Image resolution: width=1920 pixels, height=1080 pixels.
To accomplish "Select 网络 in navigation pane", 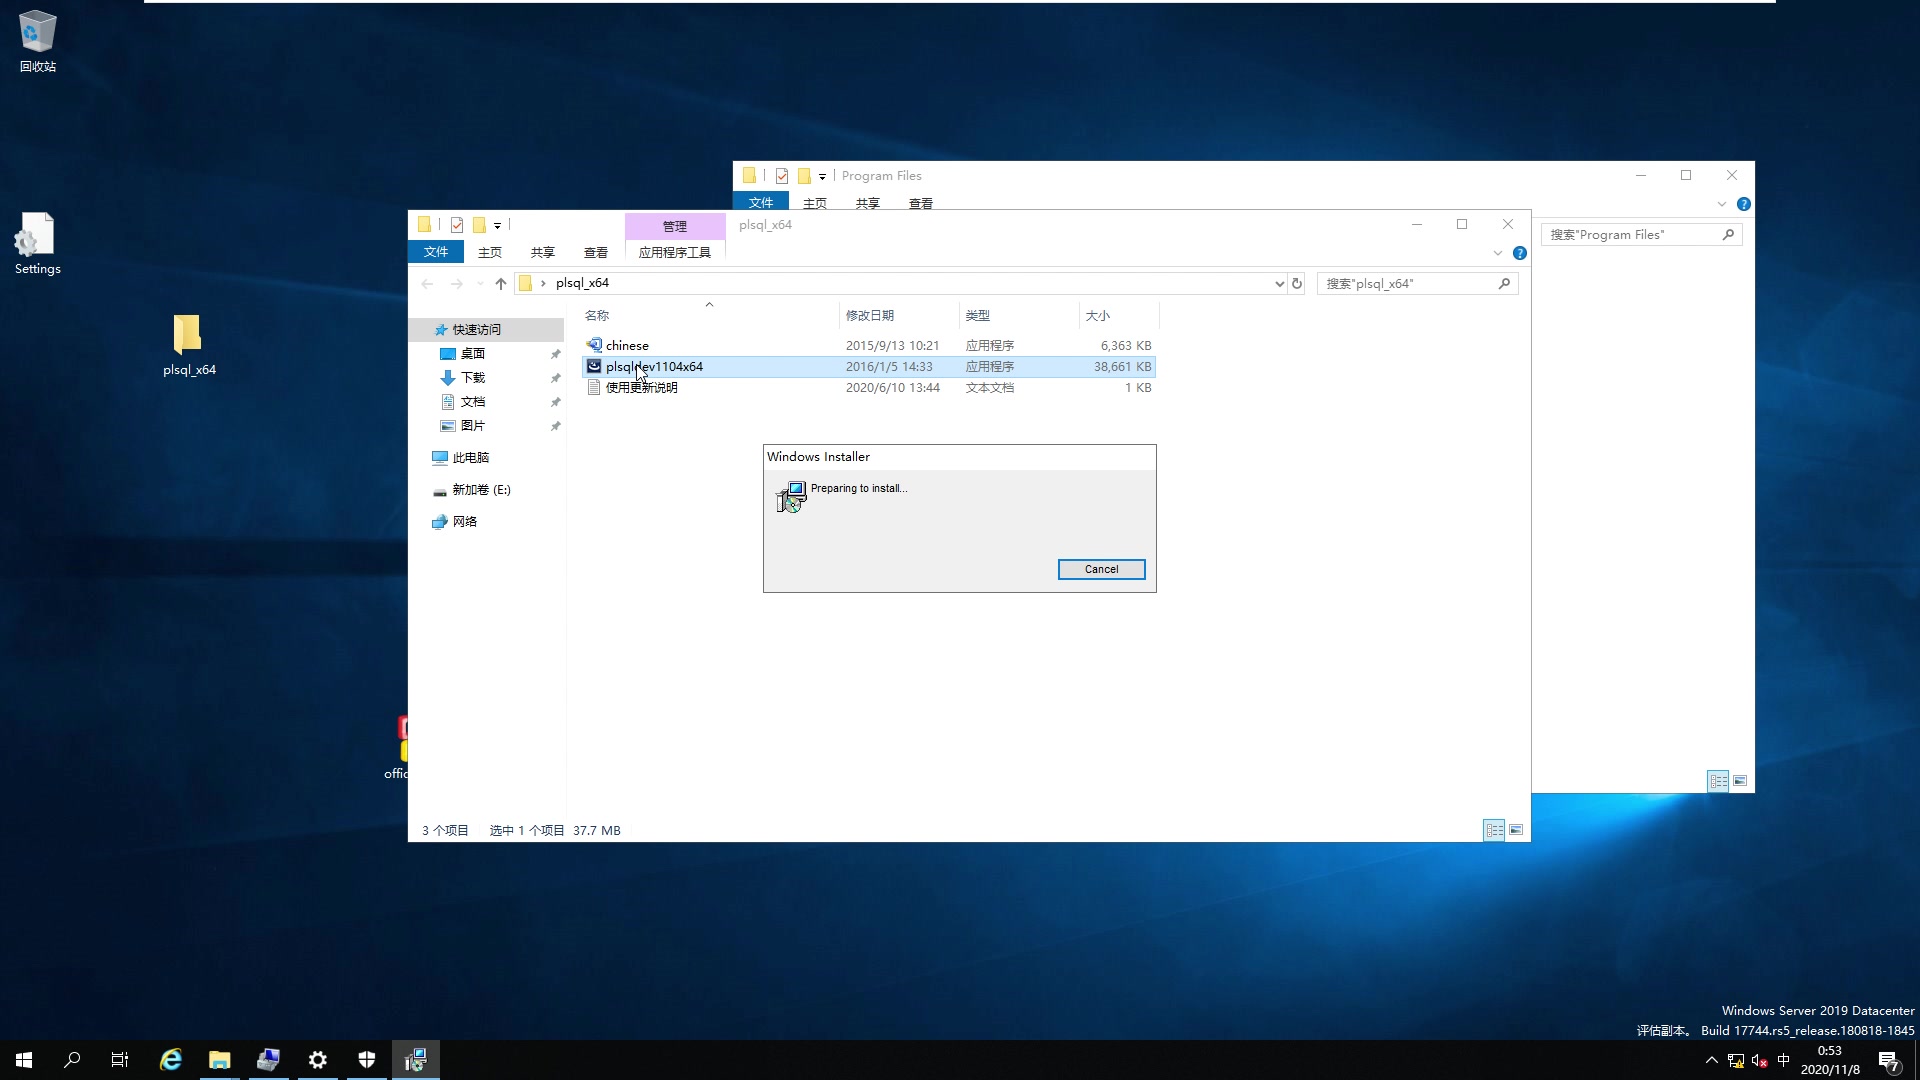I will pos(464,521).
